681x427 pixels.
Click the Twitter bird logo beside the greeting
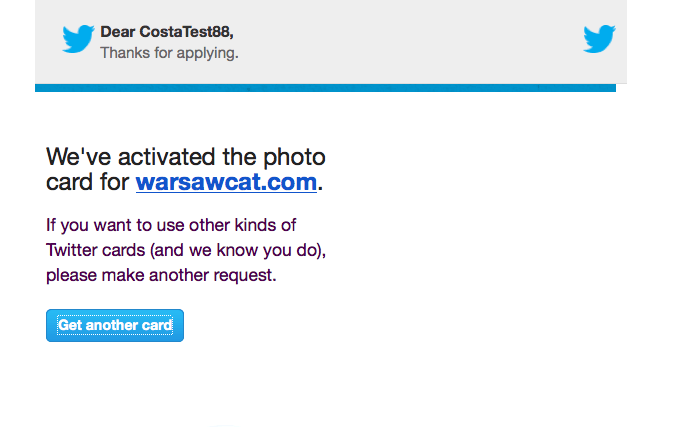[x=78, y=39]
